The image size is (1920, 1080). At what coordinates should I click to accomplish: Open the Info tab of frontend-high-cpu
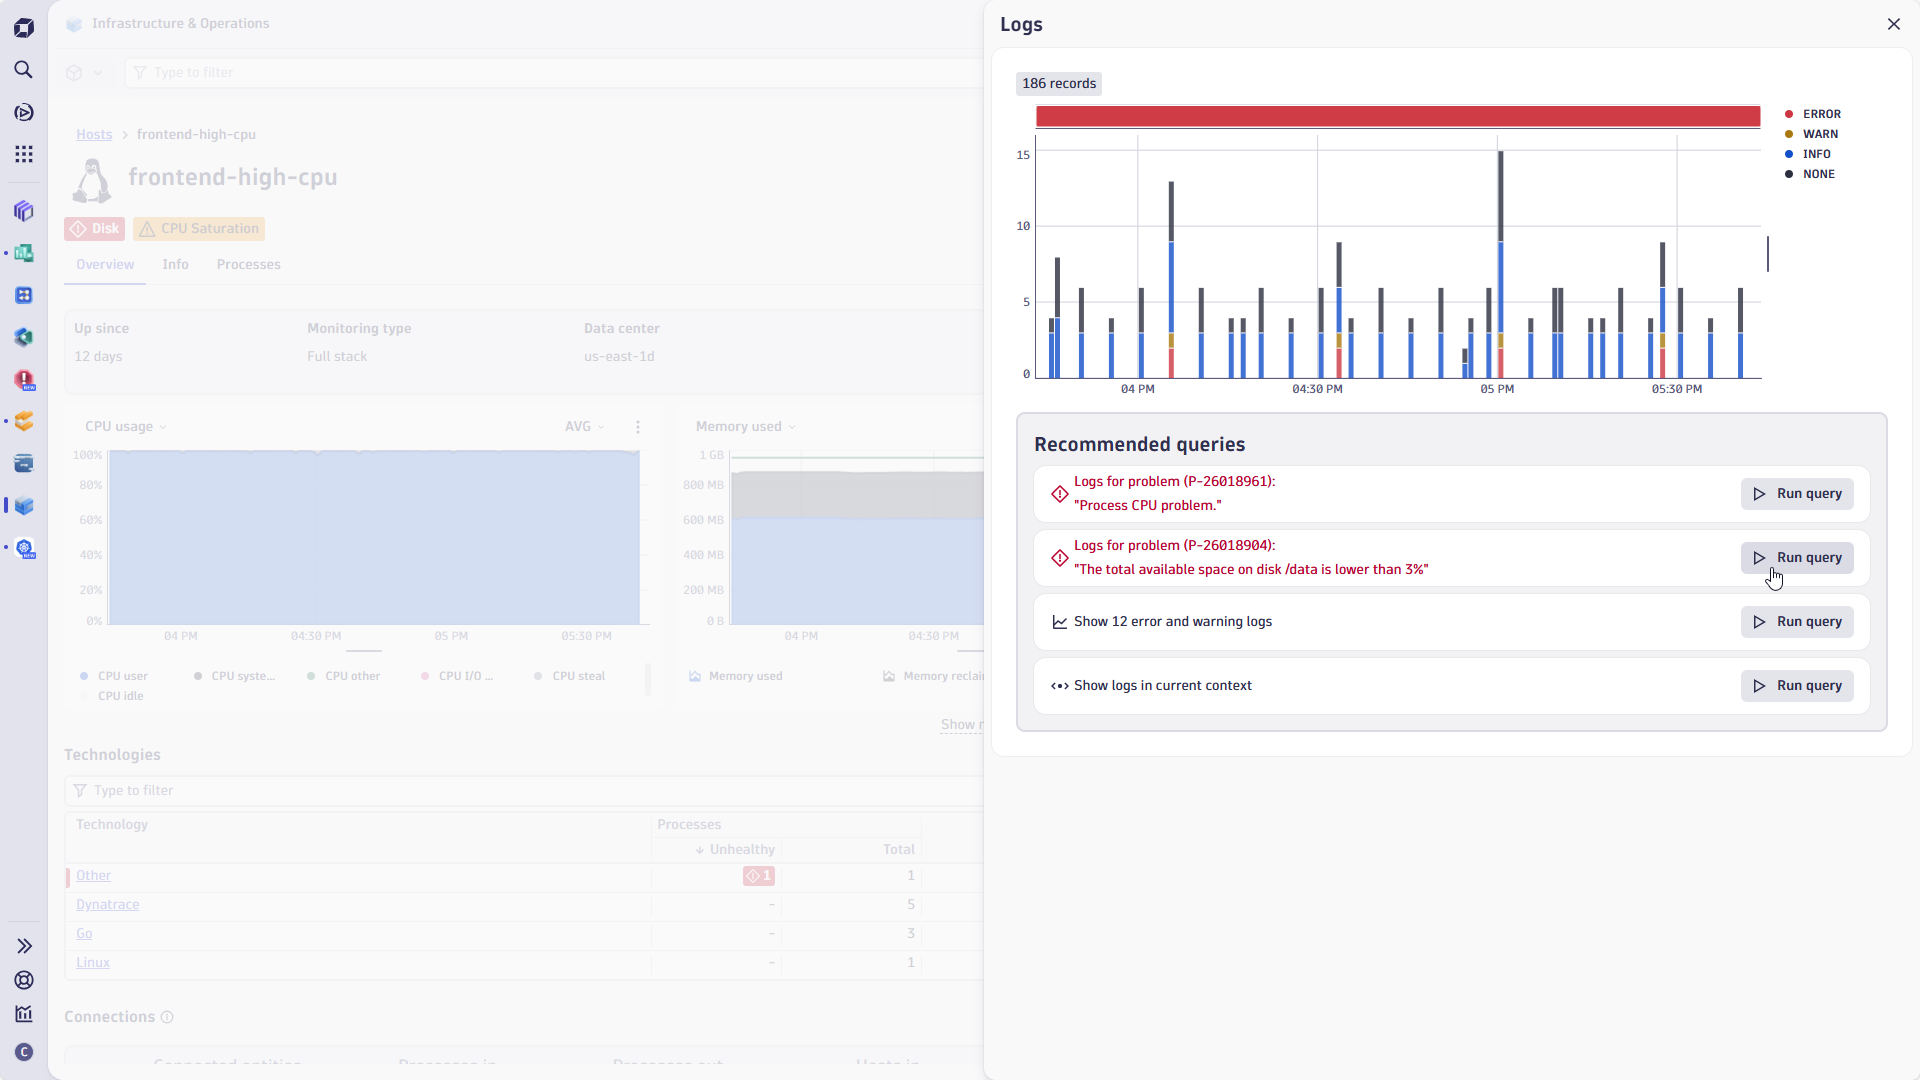[x=175, y=264]
